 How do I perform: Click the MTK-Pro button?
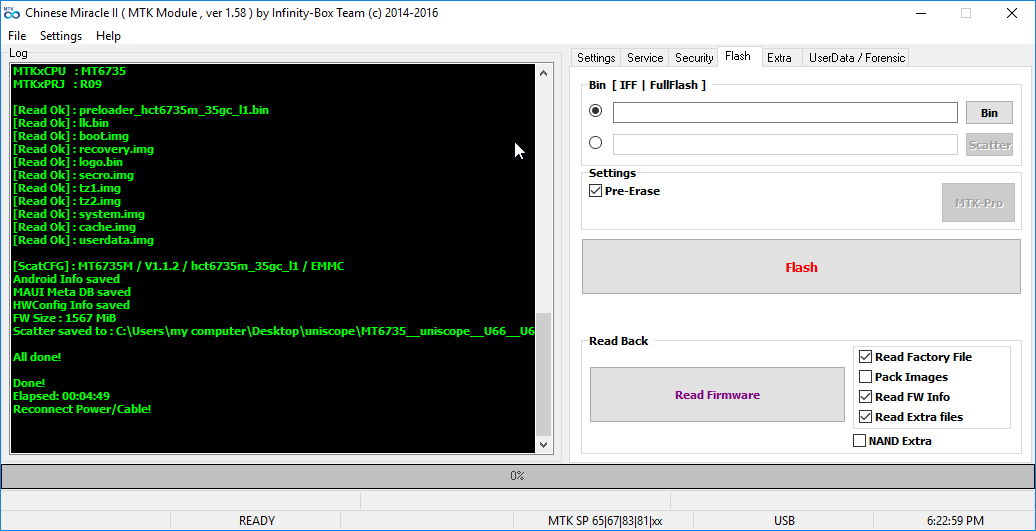click(x=979, y=203)
